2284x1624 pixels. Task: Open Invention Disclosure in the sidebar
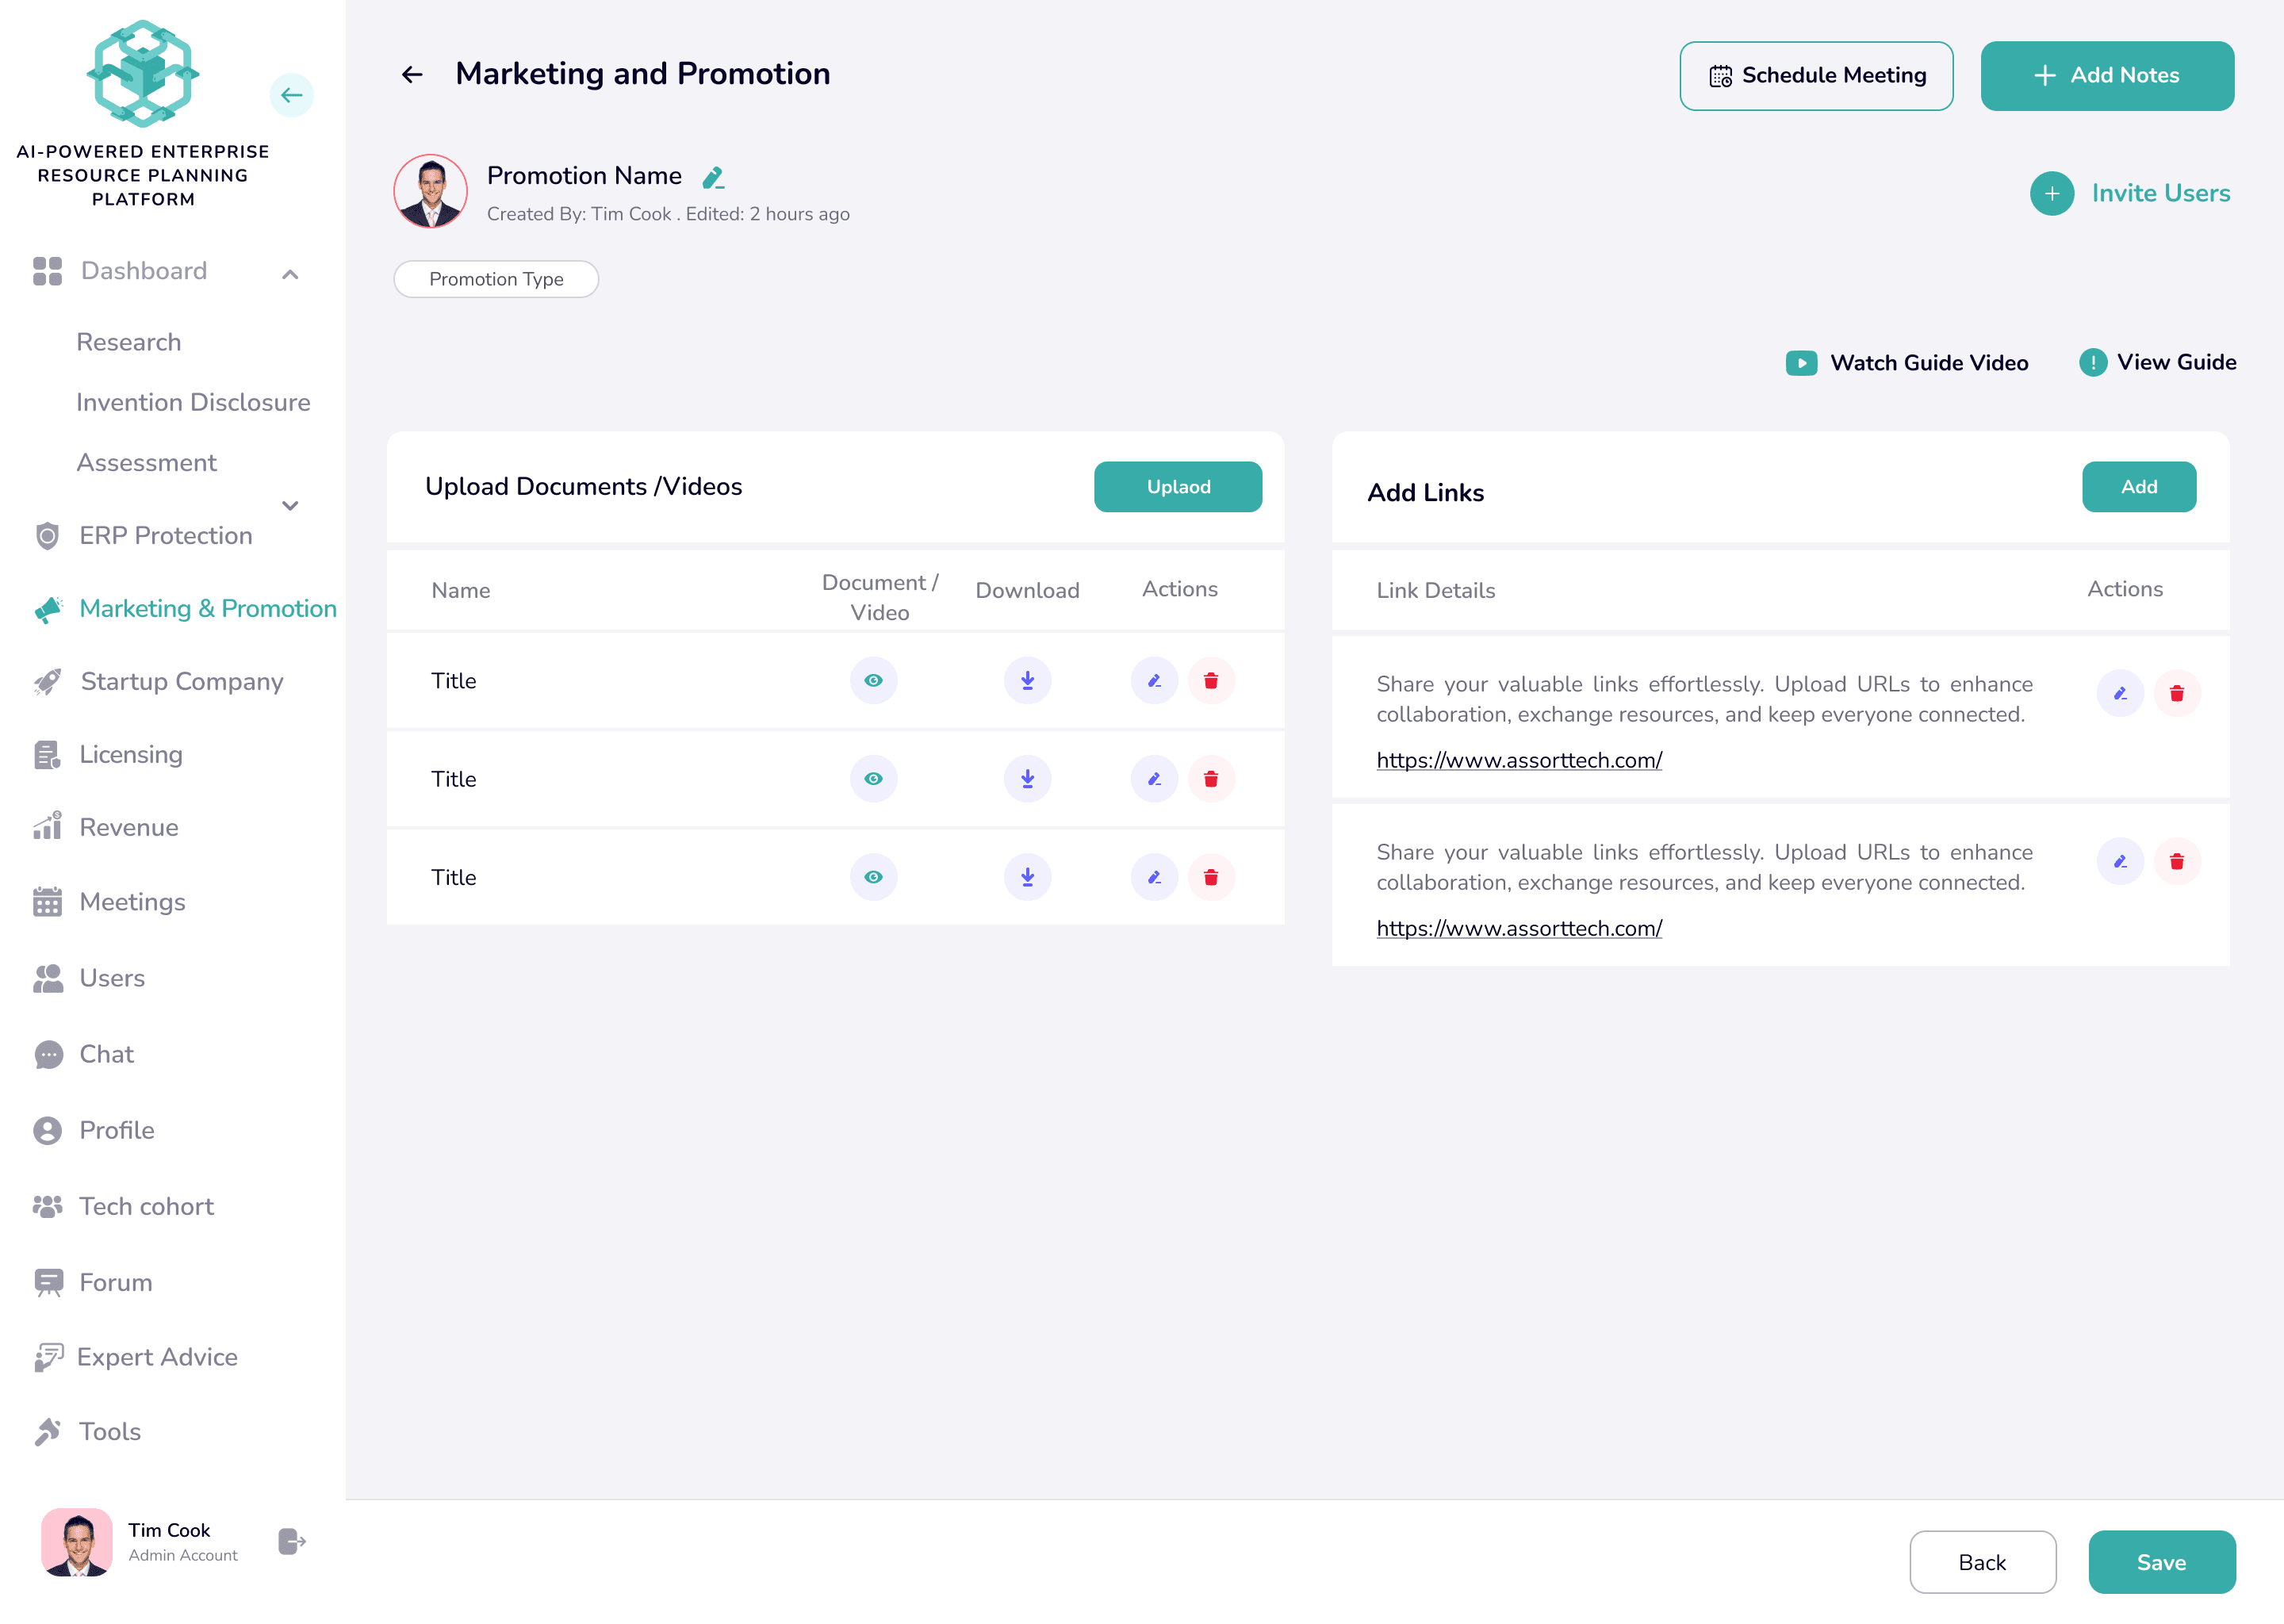[193, 402]
